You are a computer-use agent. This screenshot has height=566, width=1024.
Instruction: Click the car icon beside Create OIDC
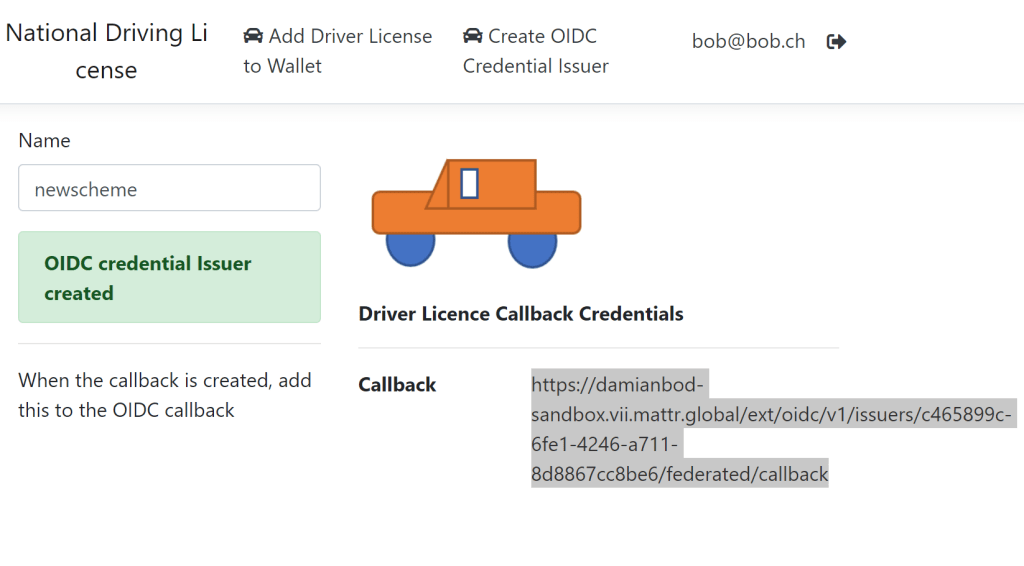coord(472,37)
